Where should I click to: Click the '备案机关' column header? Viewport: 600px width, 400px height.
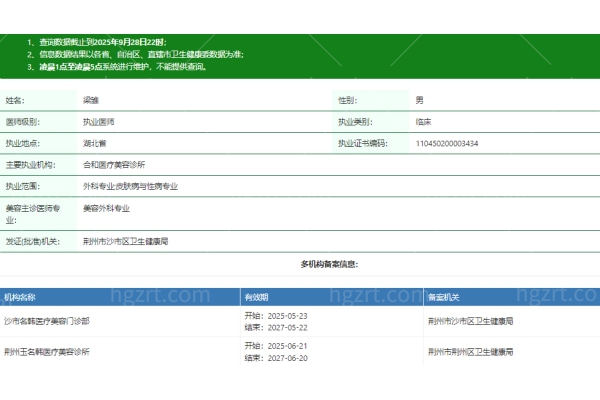[x=443, y=297]
